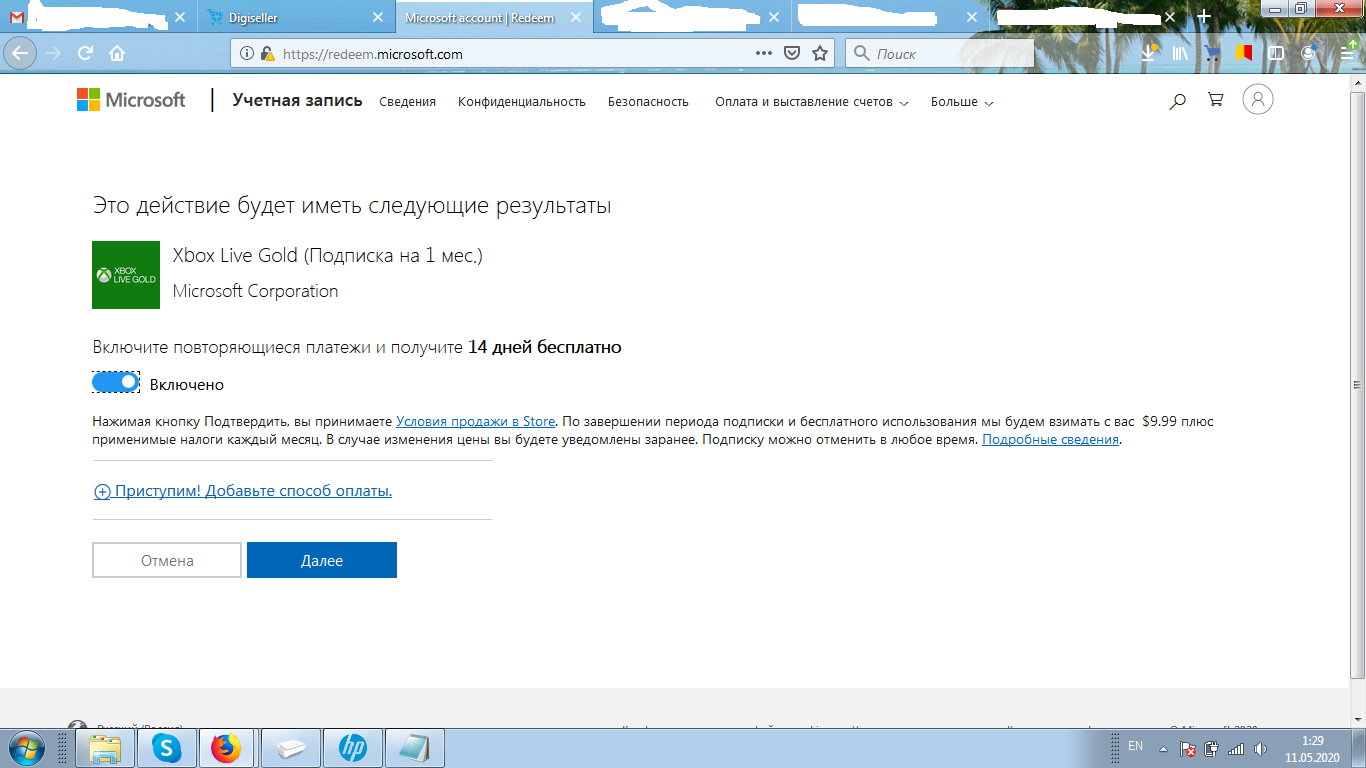Click the Xbox Live Gold product image
1366x768 pixels.
coord(126,275)
